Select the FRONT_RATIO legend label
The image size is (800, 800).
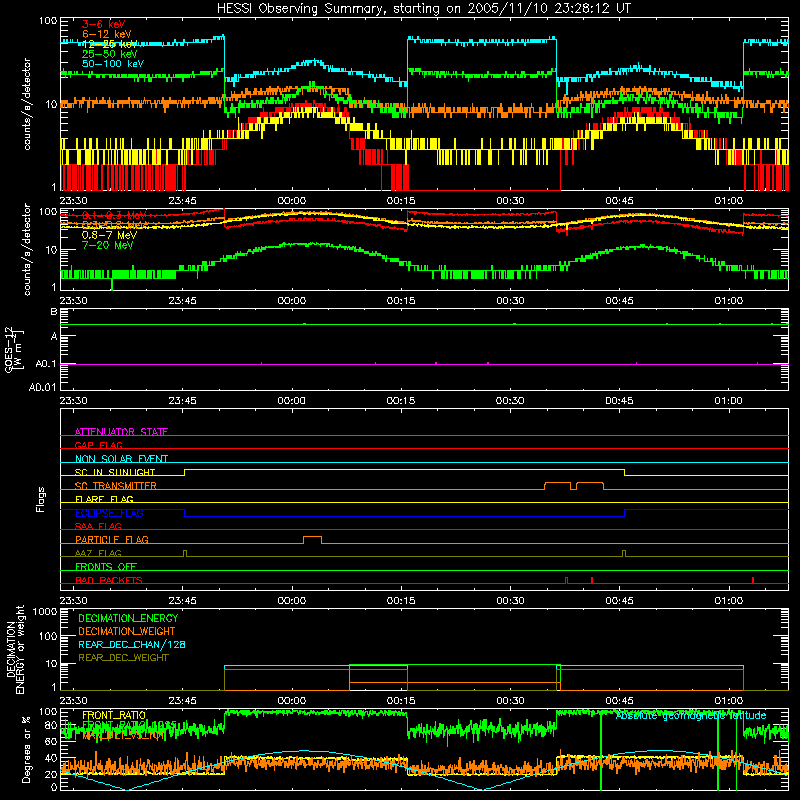[114, 715]
